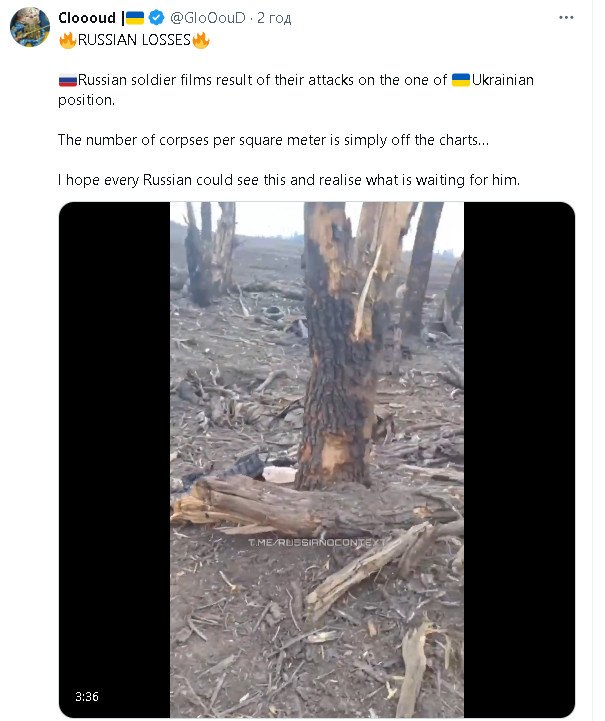Click the 'I hope every Russian' sentence
The width and height of the screenshot is (605, 721).
point(289,180)
